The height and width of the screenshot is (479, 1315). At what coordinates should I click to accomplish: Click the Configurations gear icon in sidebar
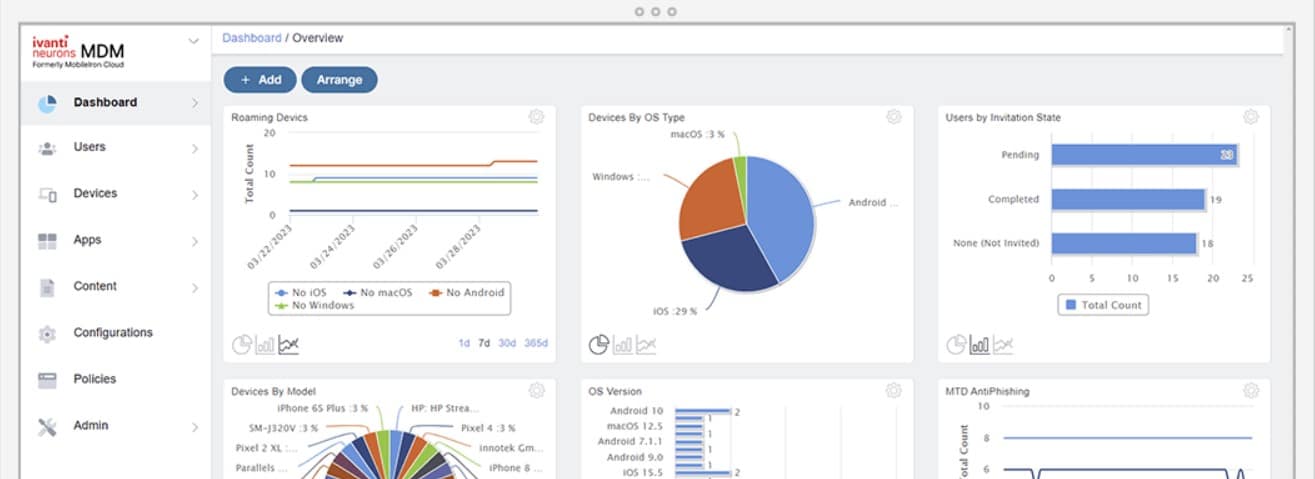(47, 334)
